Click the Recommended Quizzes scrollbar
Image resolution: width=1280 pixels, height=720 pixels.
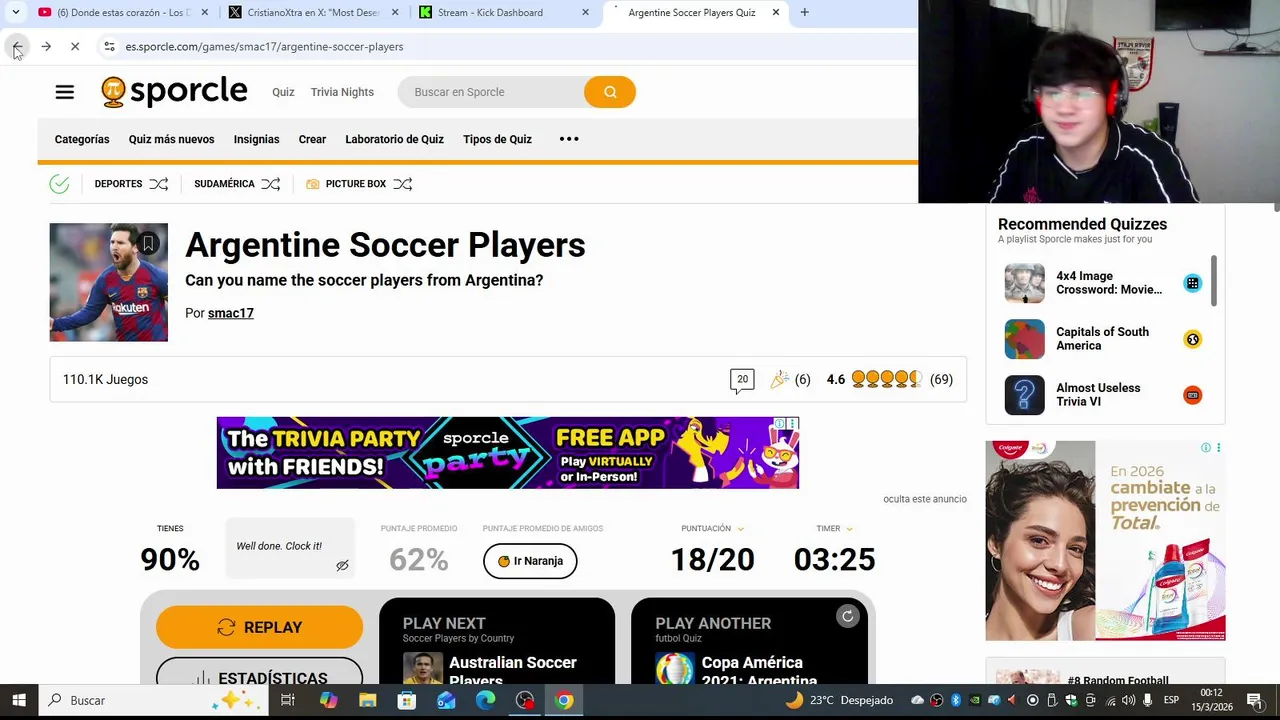pos(1214,281)
